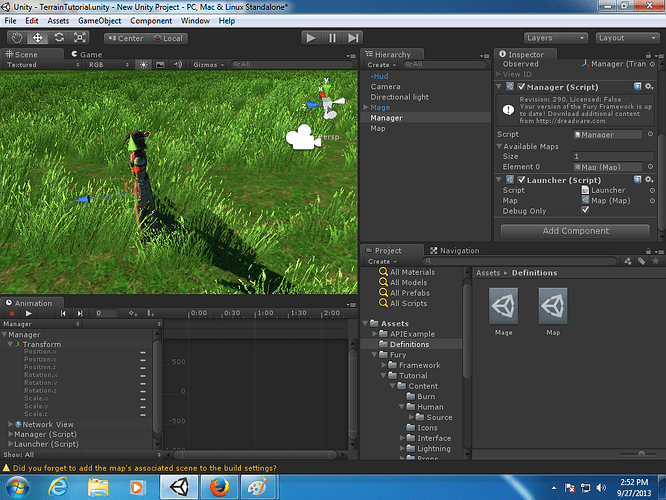Expand the Mage hierarchy item
The width and height of the screenshot is (666, 500).
click(366, 107)
